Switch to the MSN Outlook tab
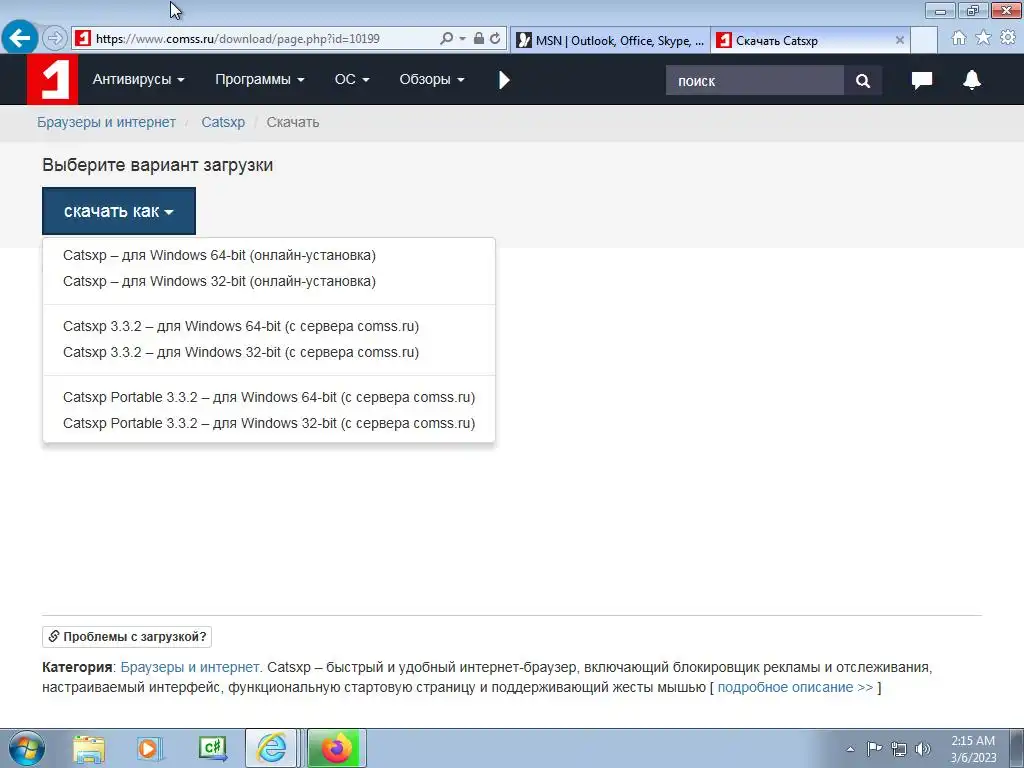This screenshot has width=1024, height=768. 611,40
